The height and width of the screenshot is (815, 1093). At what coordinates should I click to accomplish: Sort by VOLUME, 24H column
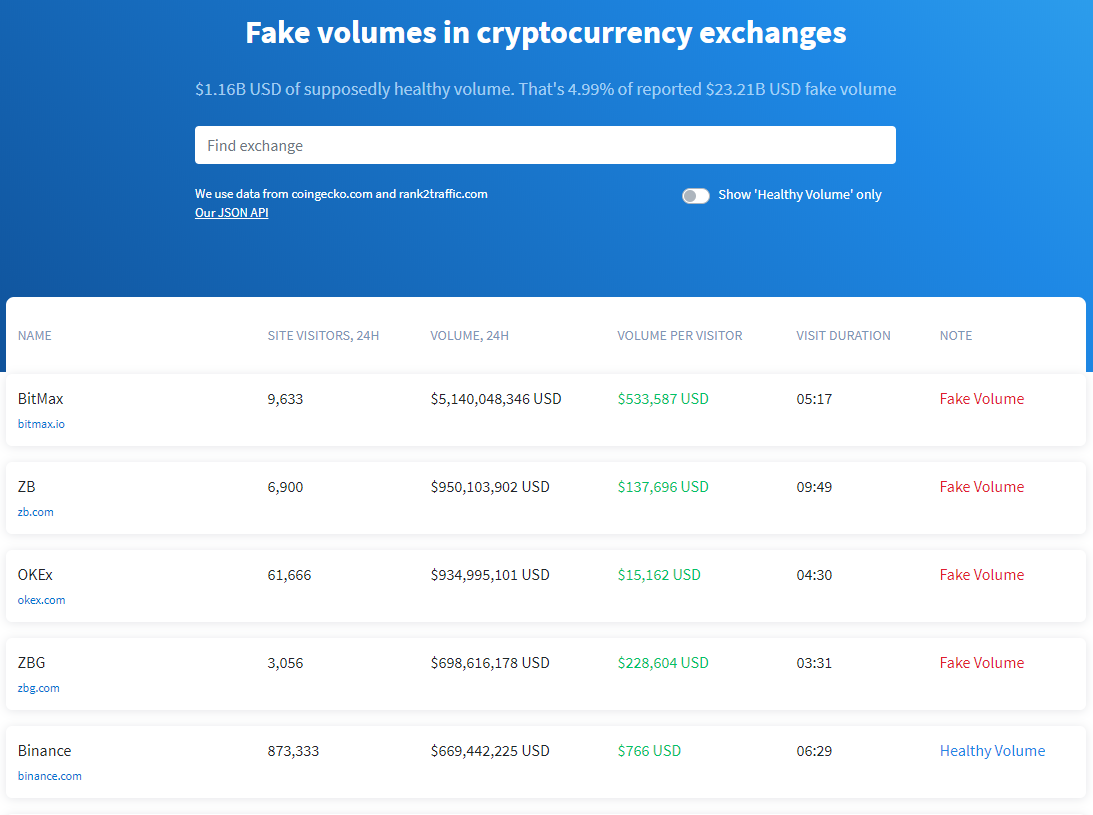469,335
